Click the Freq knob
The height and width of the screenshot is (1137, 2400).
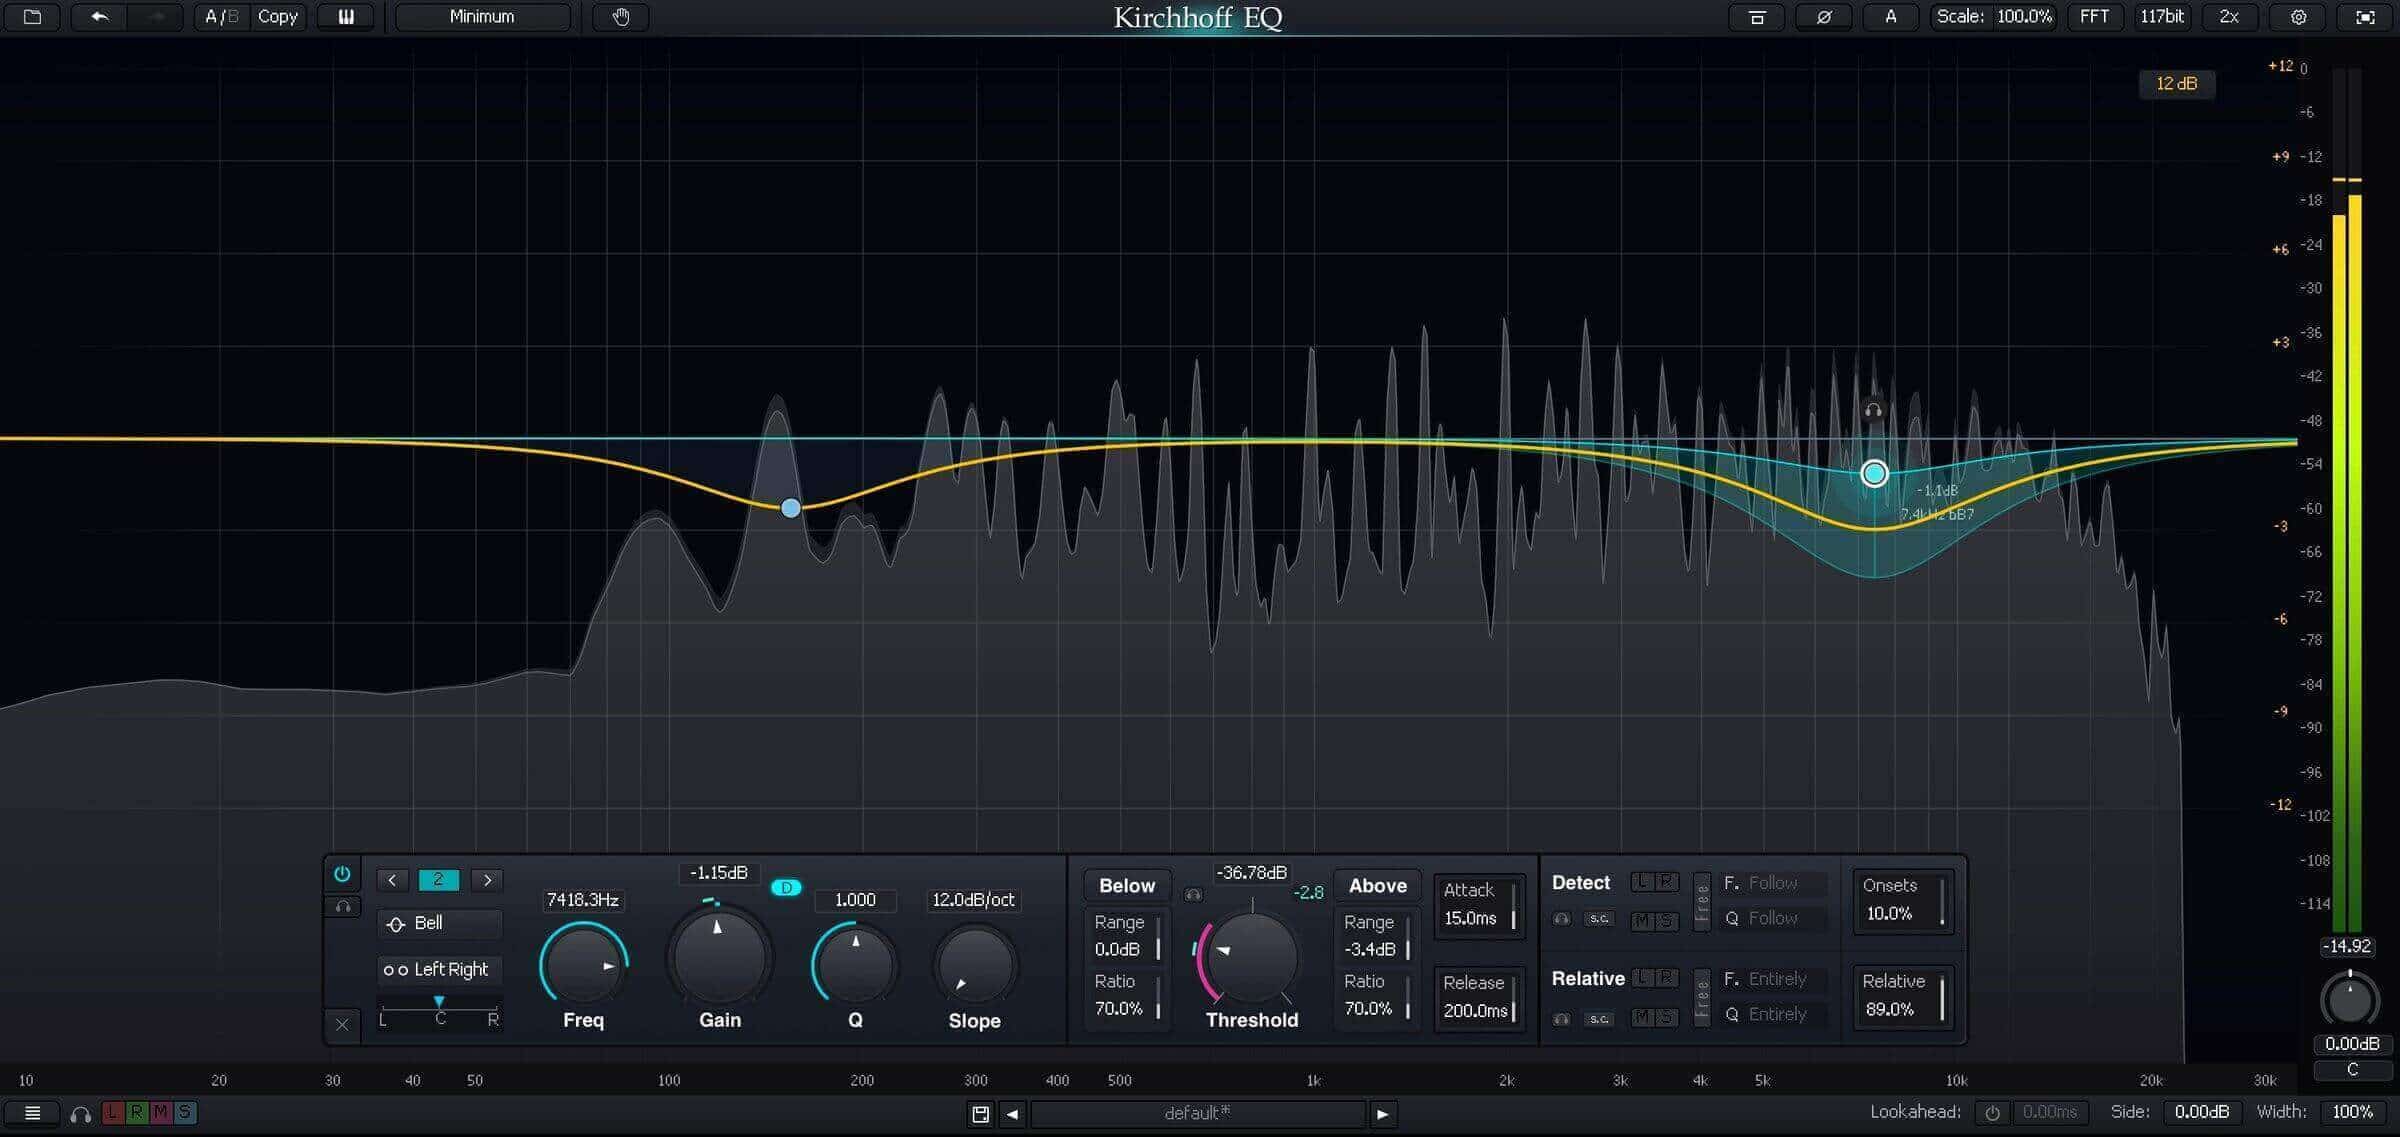coord(584,966)
